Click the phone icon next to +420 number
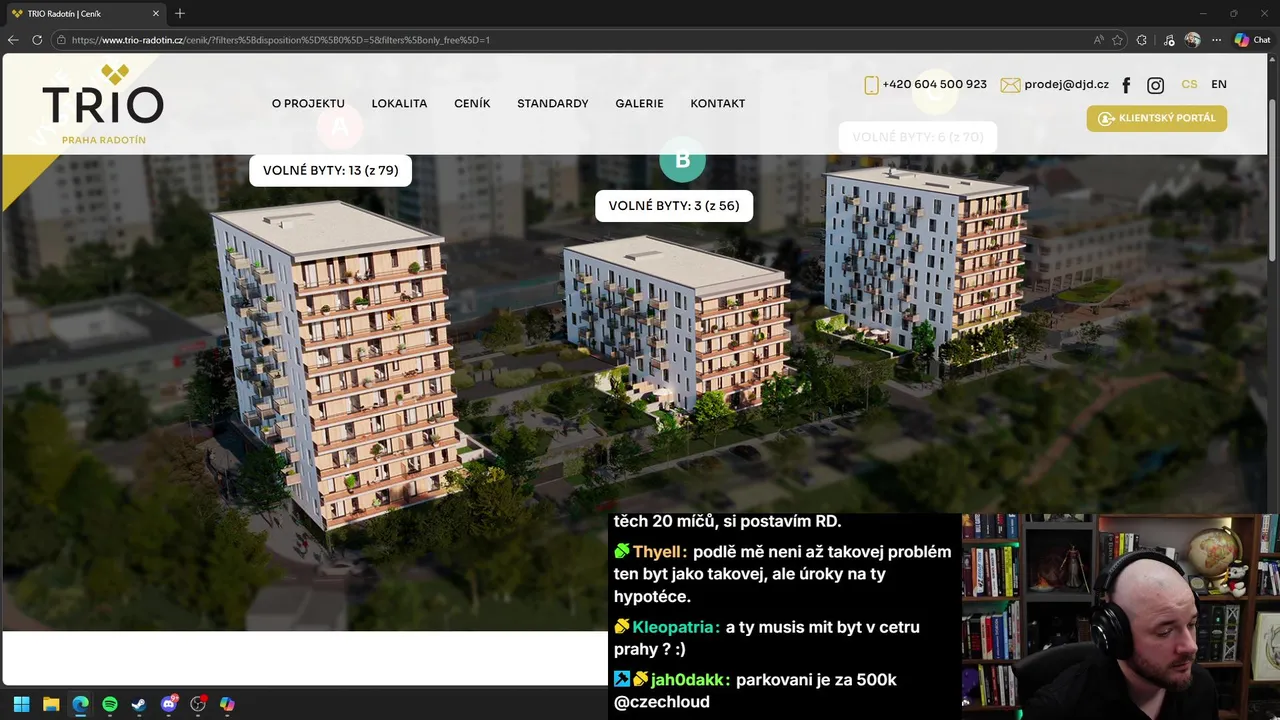The image size is (1280, 720). pos(871,85)
